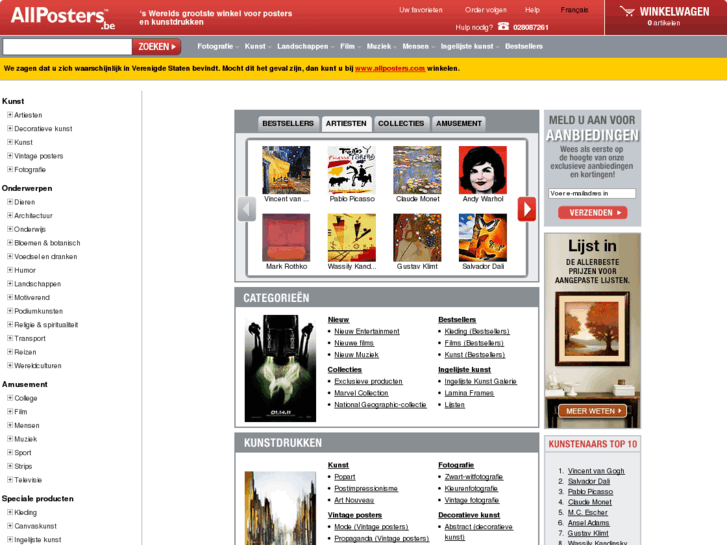This screenshot has width=727, height=545.
Task: Open the Ingelijste kunst navigation dropdown
Action: click(470, 46)
